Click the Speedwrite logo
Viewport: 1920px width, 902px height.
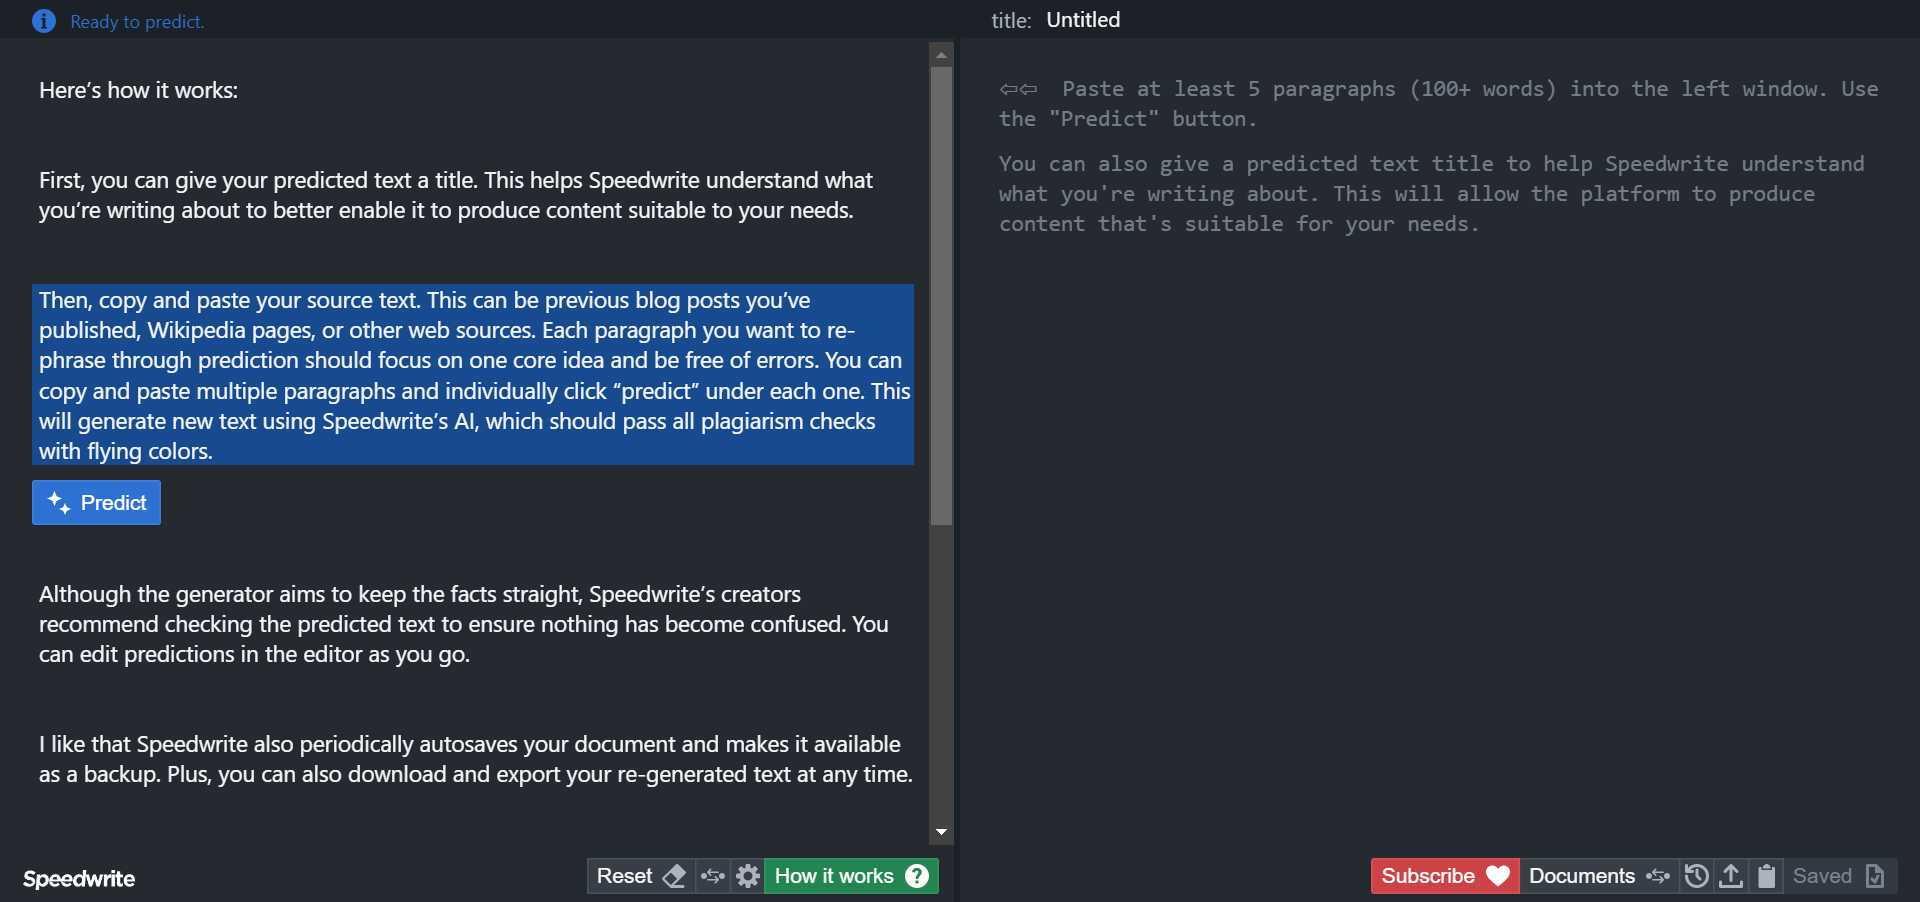(79, 879)
